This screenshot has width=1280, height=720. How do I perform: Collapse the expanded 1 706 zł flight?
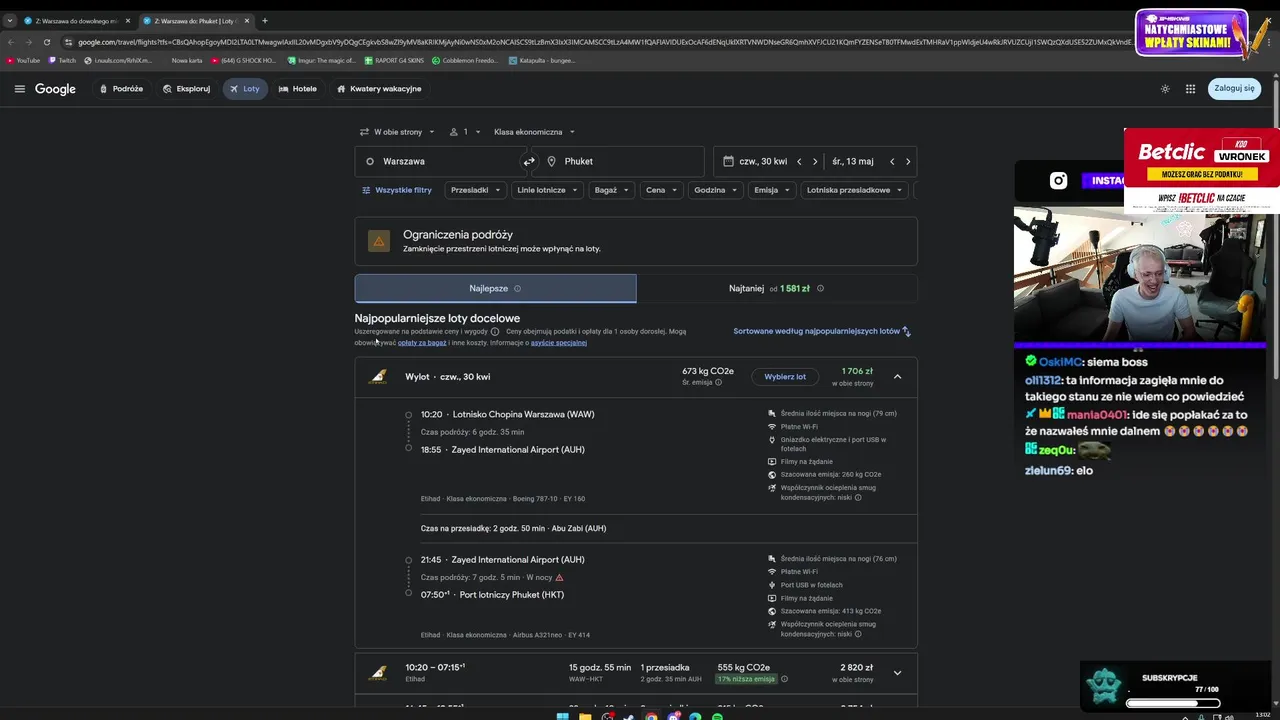(x=897, y=377)
